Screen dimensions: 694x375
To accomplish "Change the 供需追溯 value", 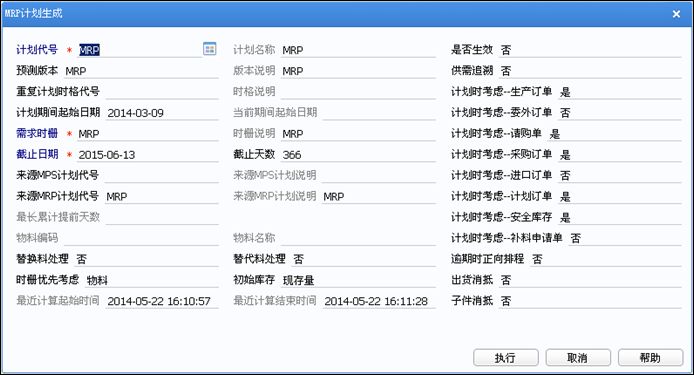I will point(590,71).
